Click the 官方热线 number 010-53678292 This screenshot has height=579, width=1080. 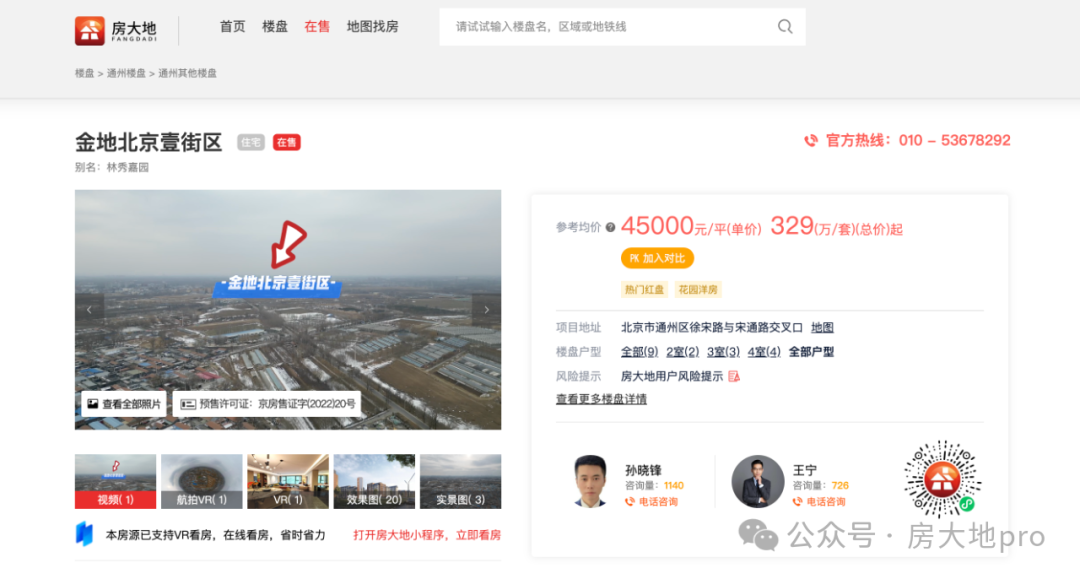(955, 140)
